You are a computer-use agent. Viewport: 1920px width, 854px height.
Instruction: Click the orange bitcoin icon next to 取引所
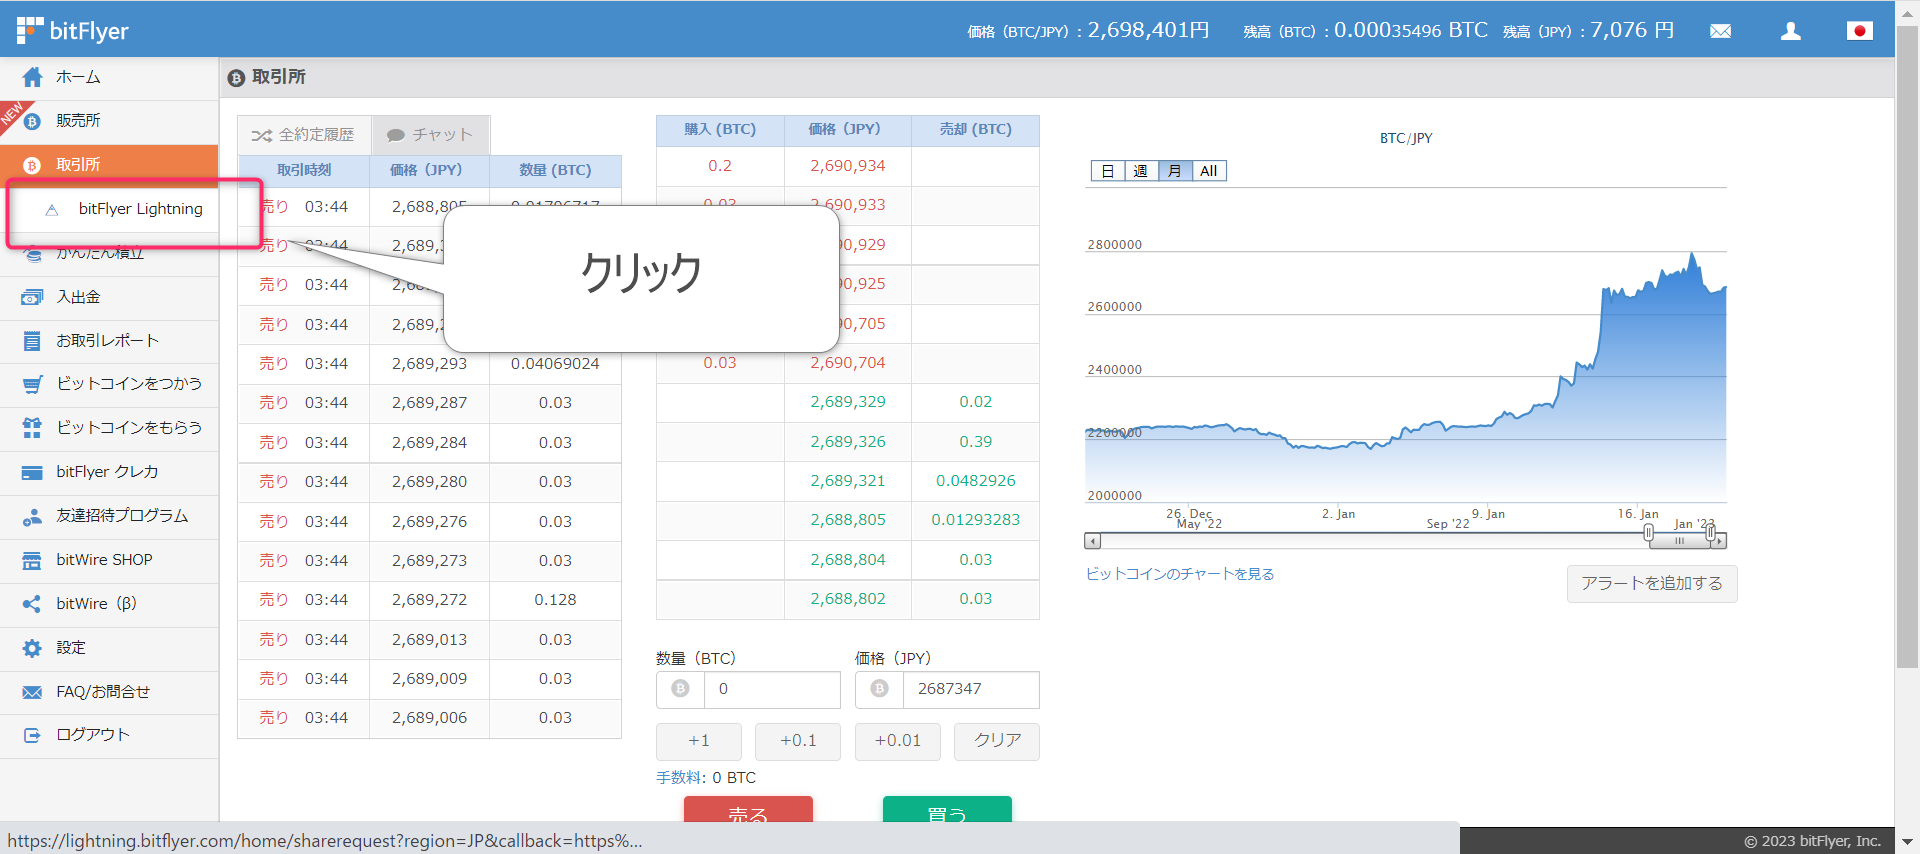[x=32, y=165]
